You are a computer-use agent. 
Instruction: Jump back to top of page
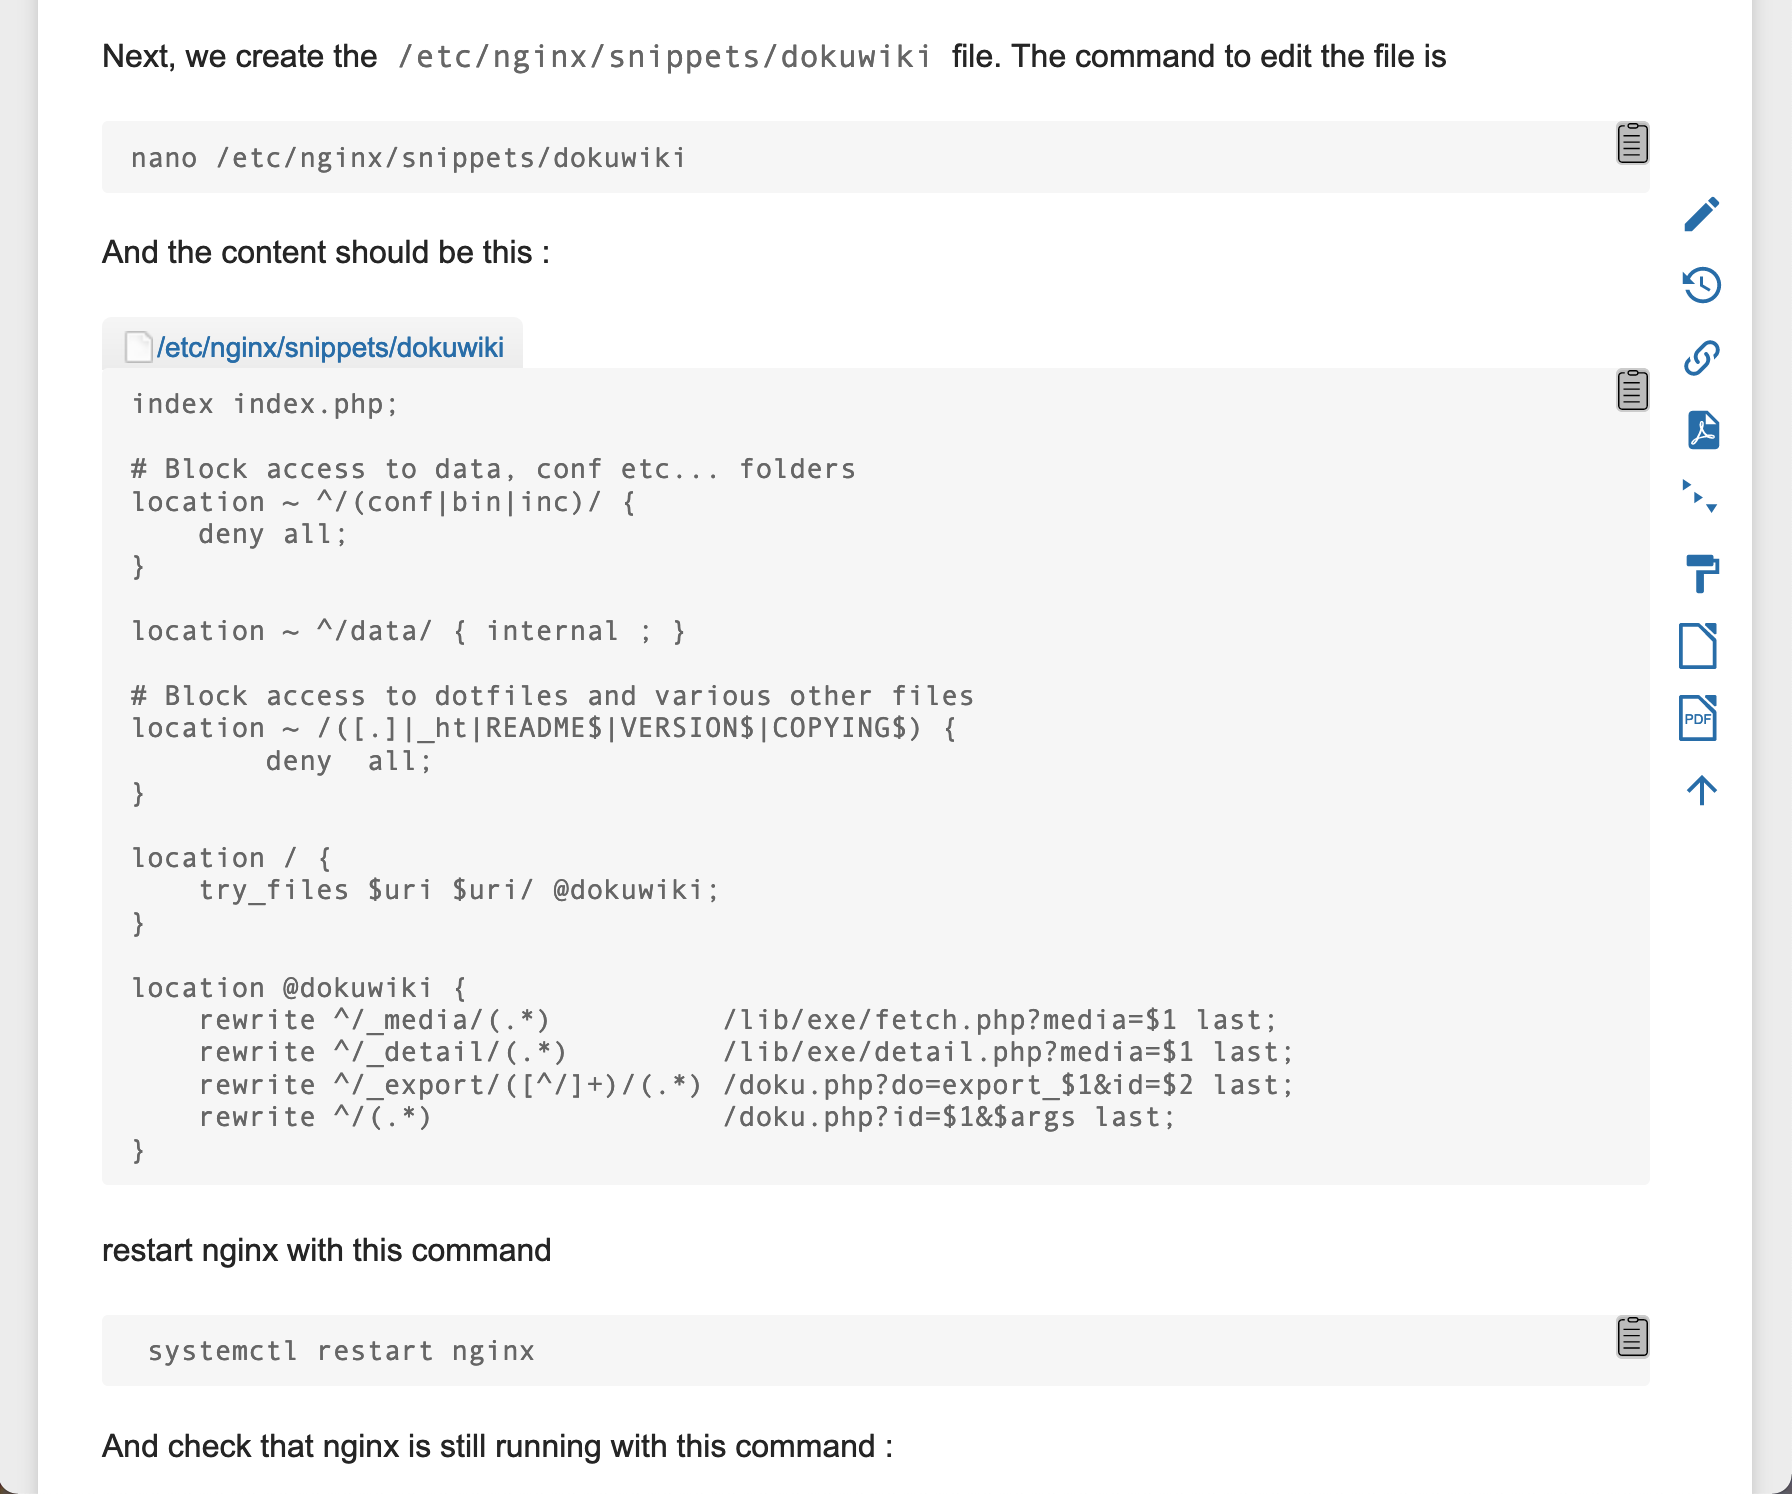(x=1701, y=790)
